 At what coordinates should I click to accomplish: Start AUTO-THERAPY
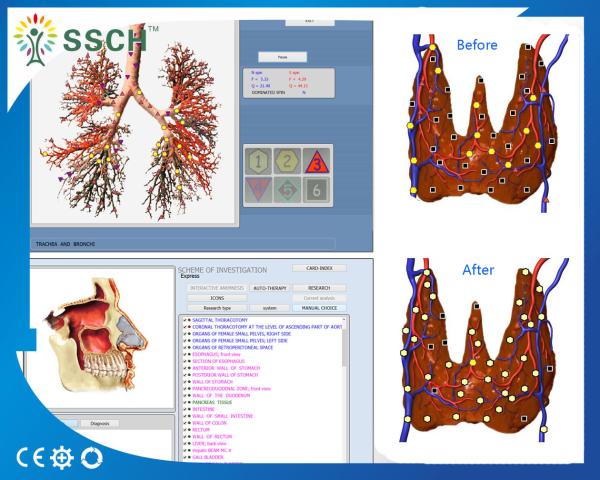pos(270,288)
